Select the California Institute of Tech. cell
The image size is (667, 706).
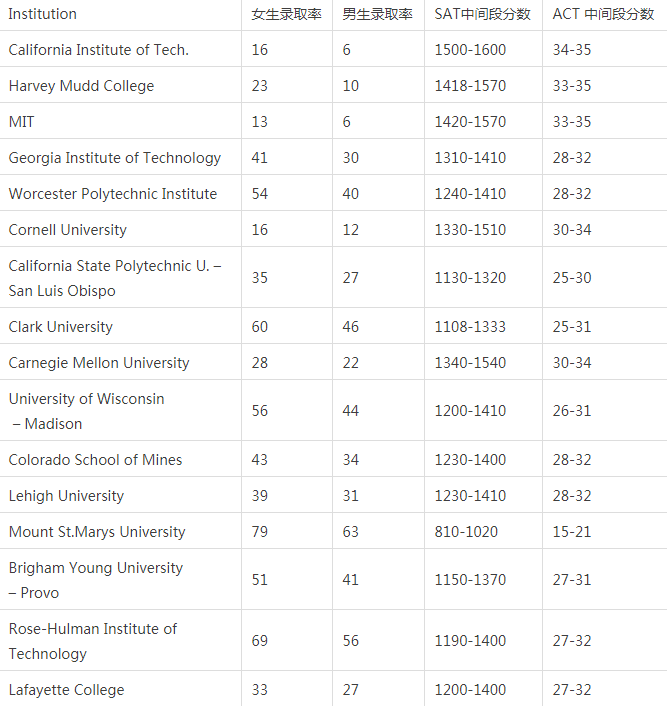98,50
